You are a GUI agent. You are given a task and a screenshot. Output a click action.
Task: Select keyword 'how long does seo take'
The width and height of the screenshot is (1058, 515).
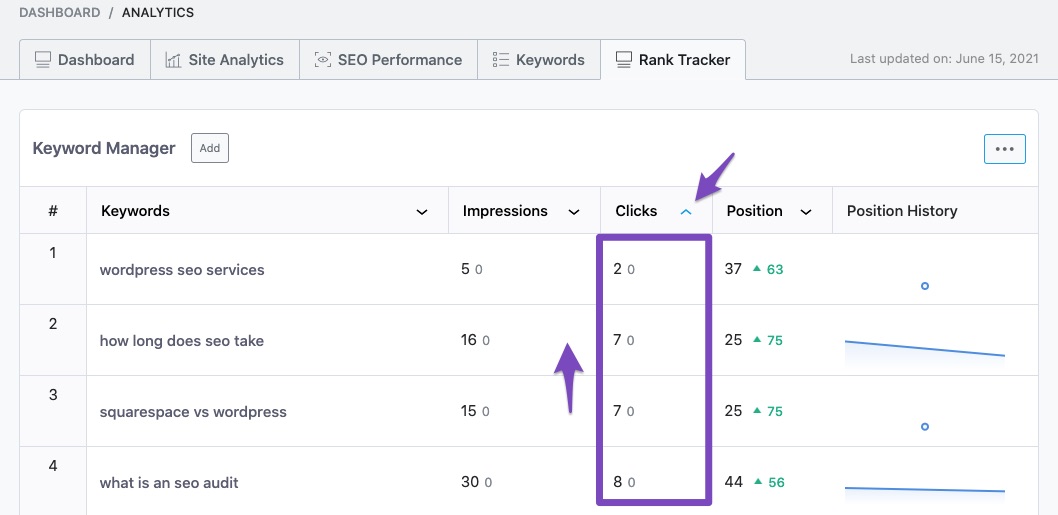(x=182, y=341)
